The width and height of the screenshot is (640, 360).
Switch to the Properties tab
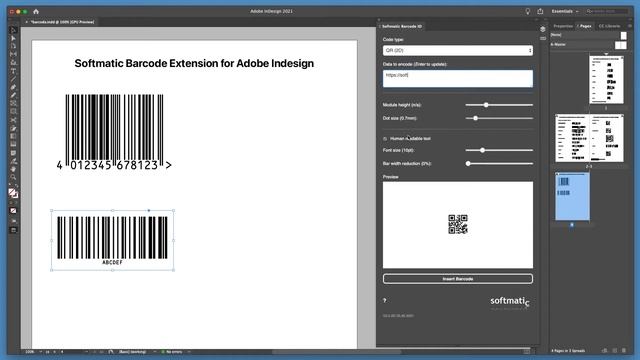click(563, 26)
